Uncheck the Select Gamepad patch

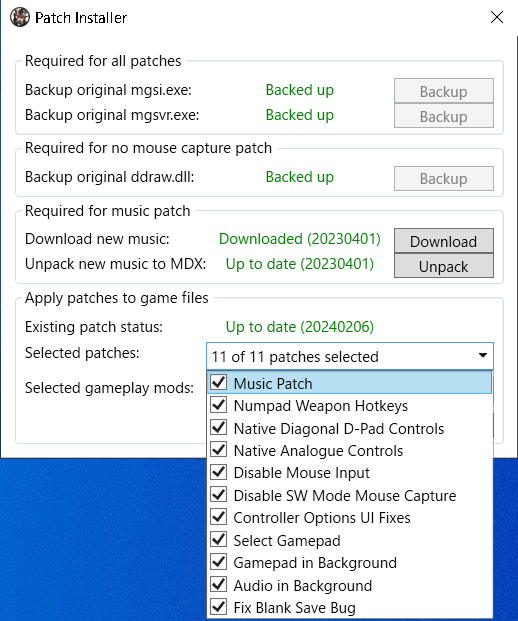coord(219,539)
